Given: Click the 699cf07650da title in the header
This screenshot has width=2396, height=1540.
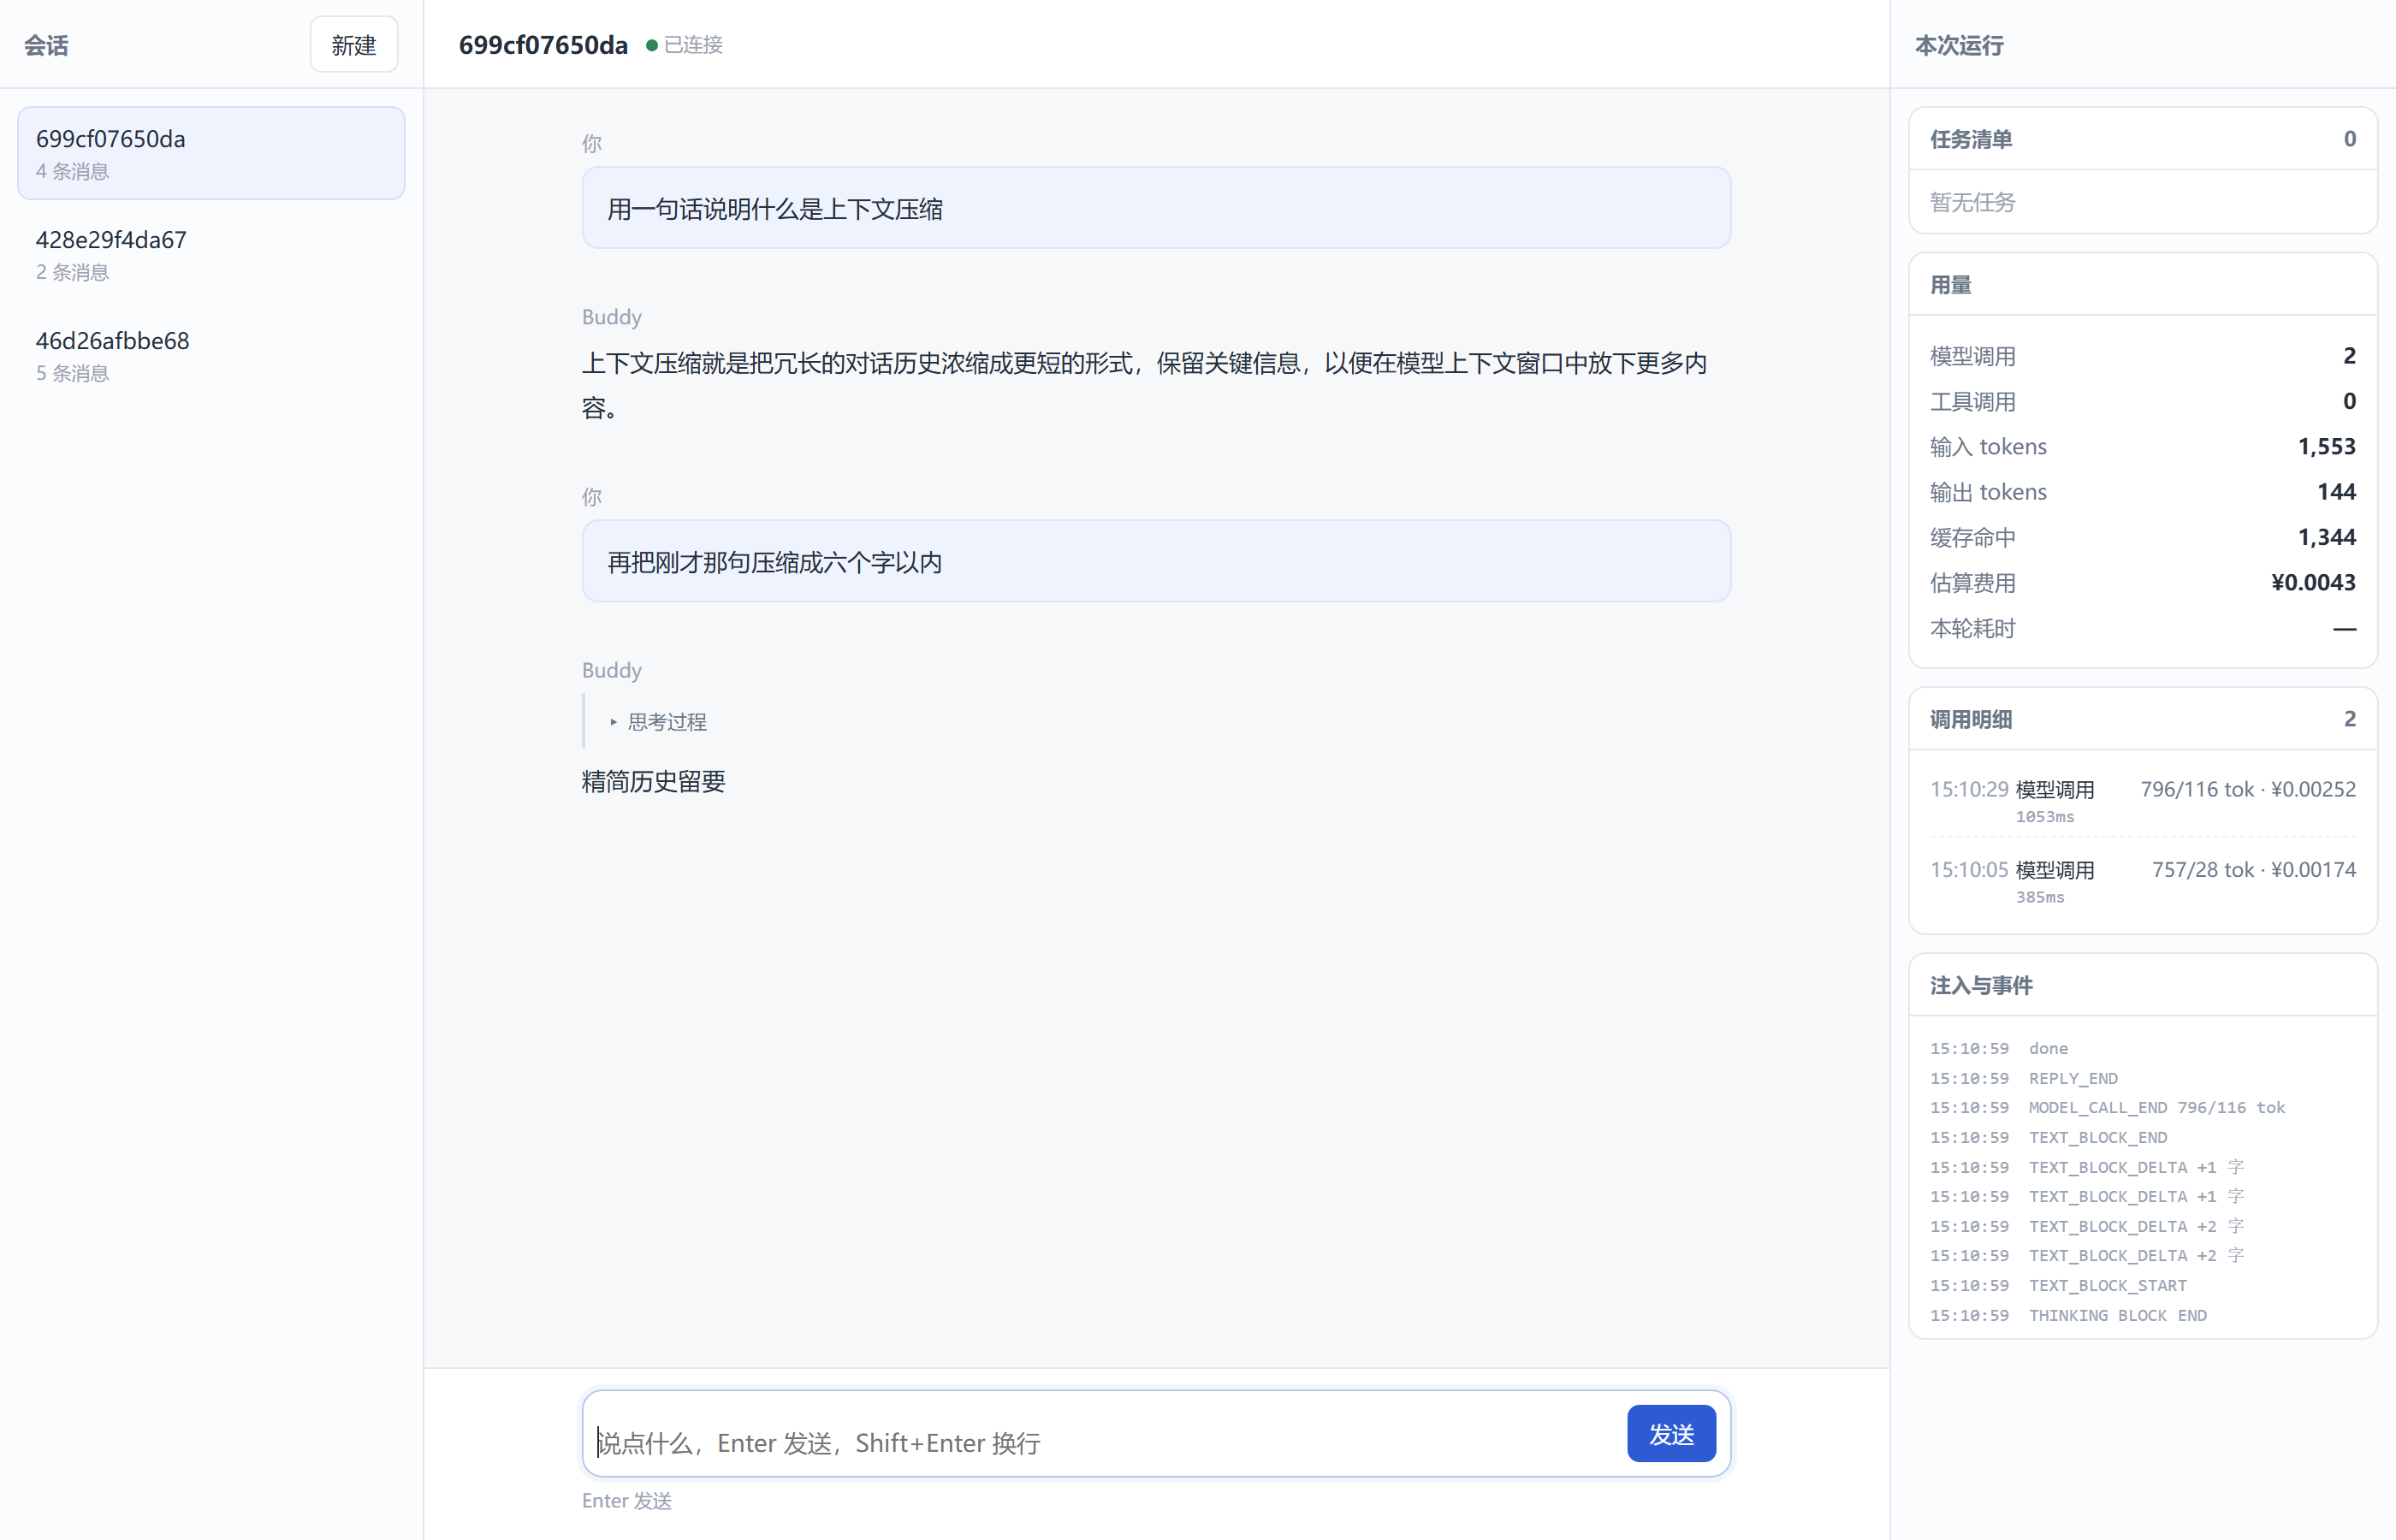Looking at the screenshot, I should tap(543, 45).
